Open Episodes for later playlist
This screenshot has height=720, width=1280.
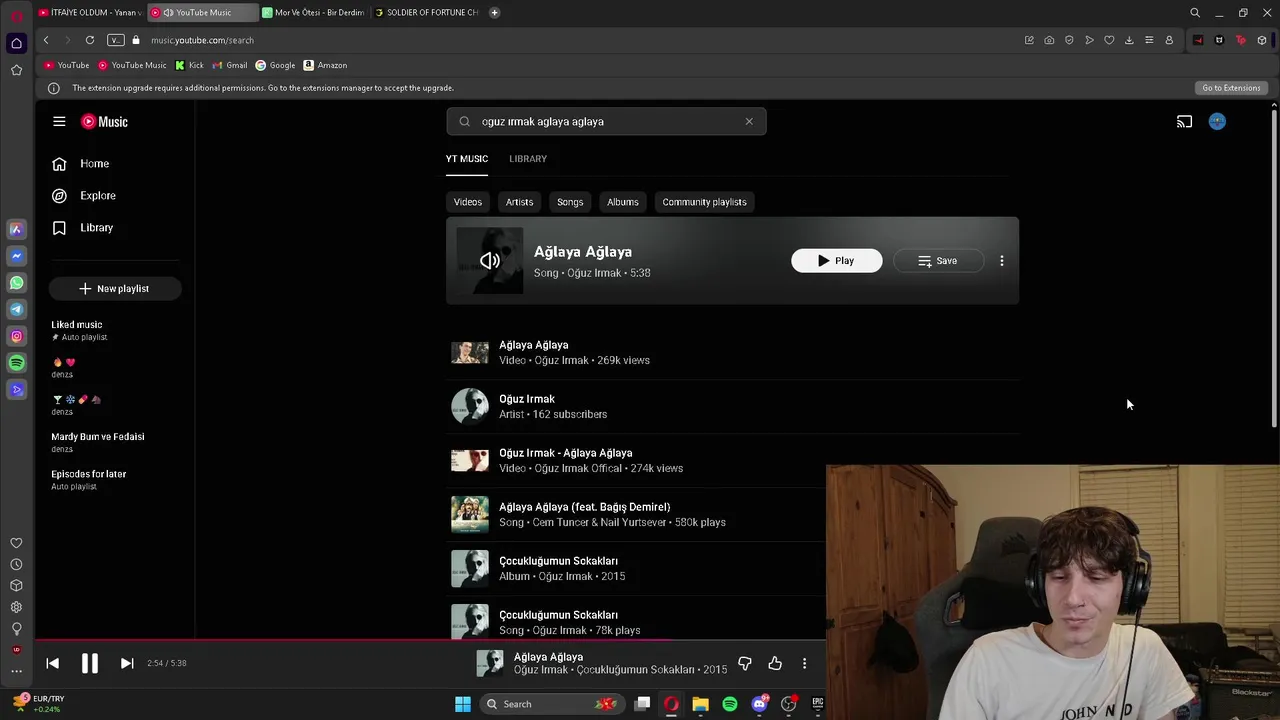(x=89, y=479)
